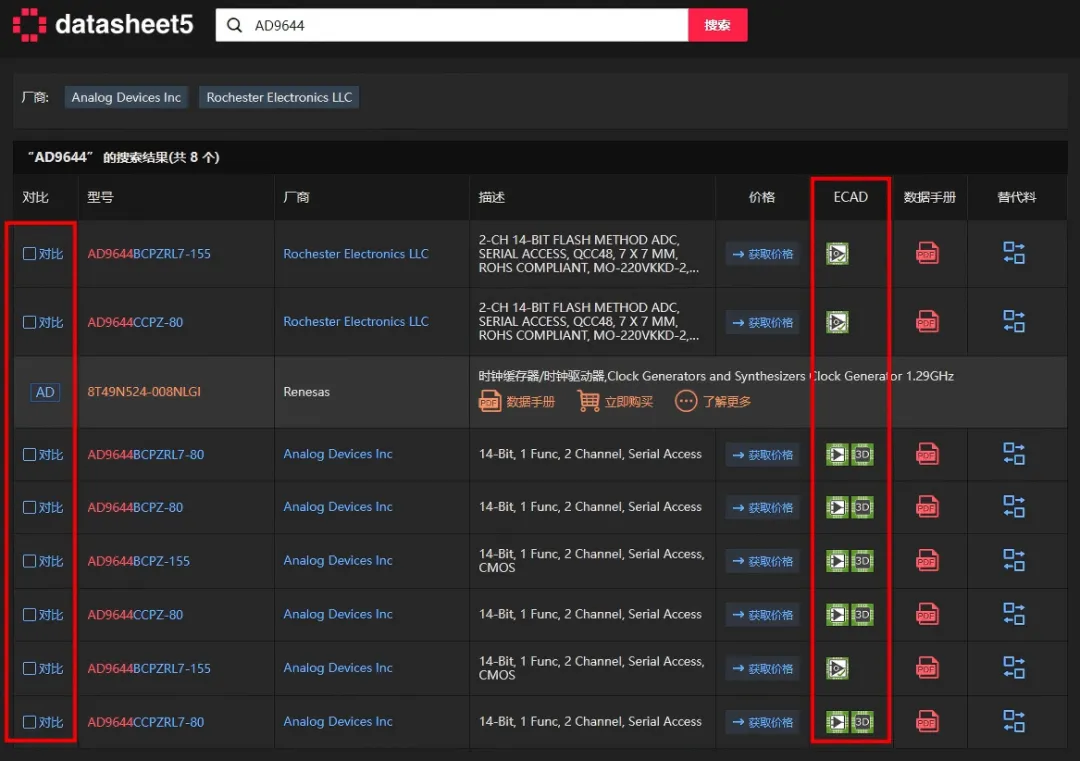Show alternatives icon for AD9644BCPZ-80
This screenshot has width=1080, height=761.
(1014, 507)
